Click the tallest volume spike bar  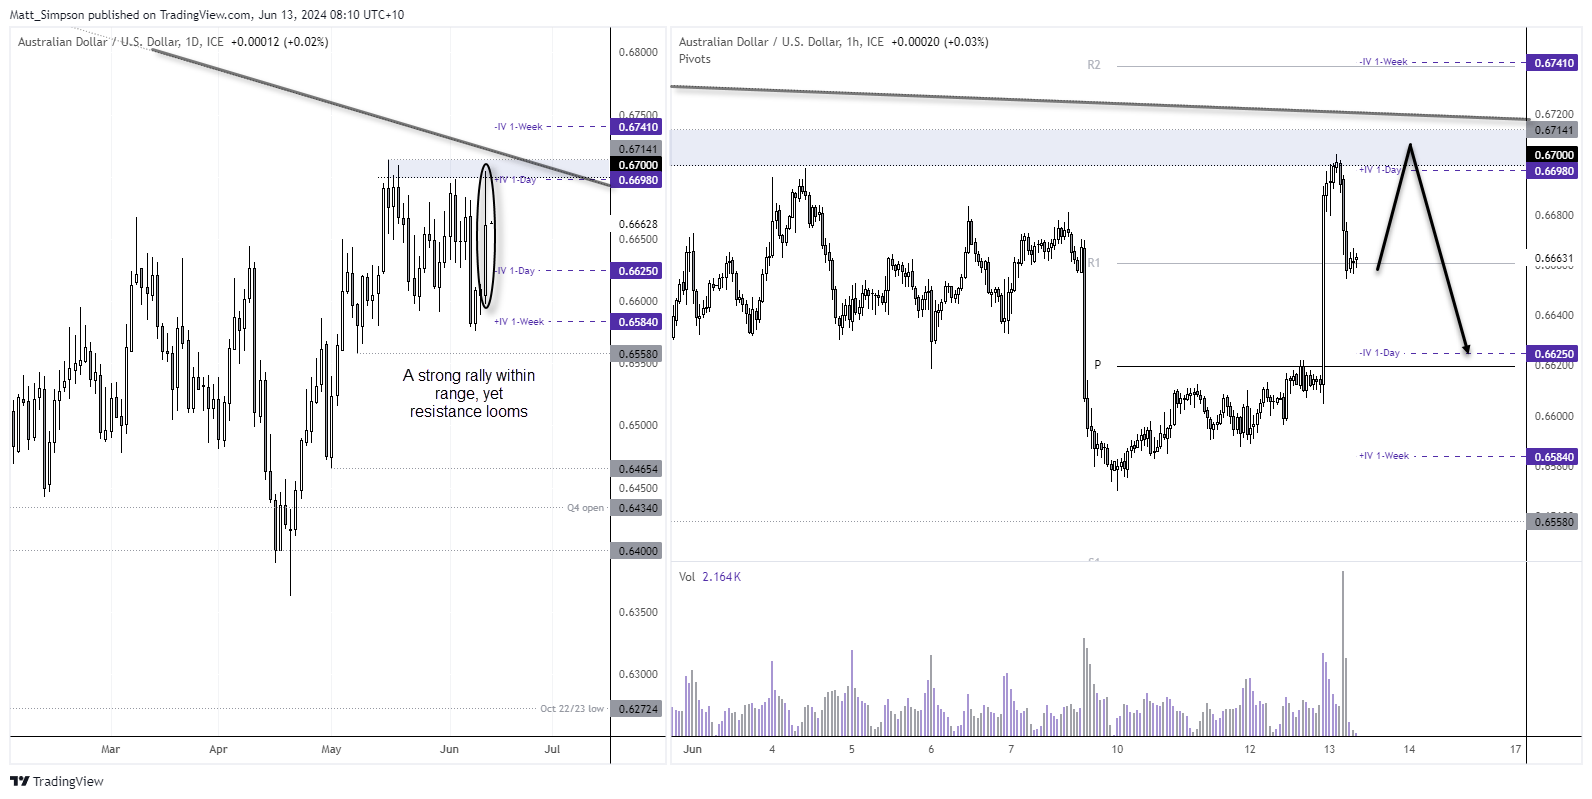click(x=1342, y=653)
